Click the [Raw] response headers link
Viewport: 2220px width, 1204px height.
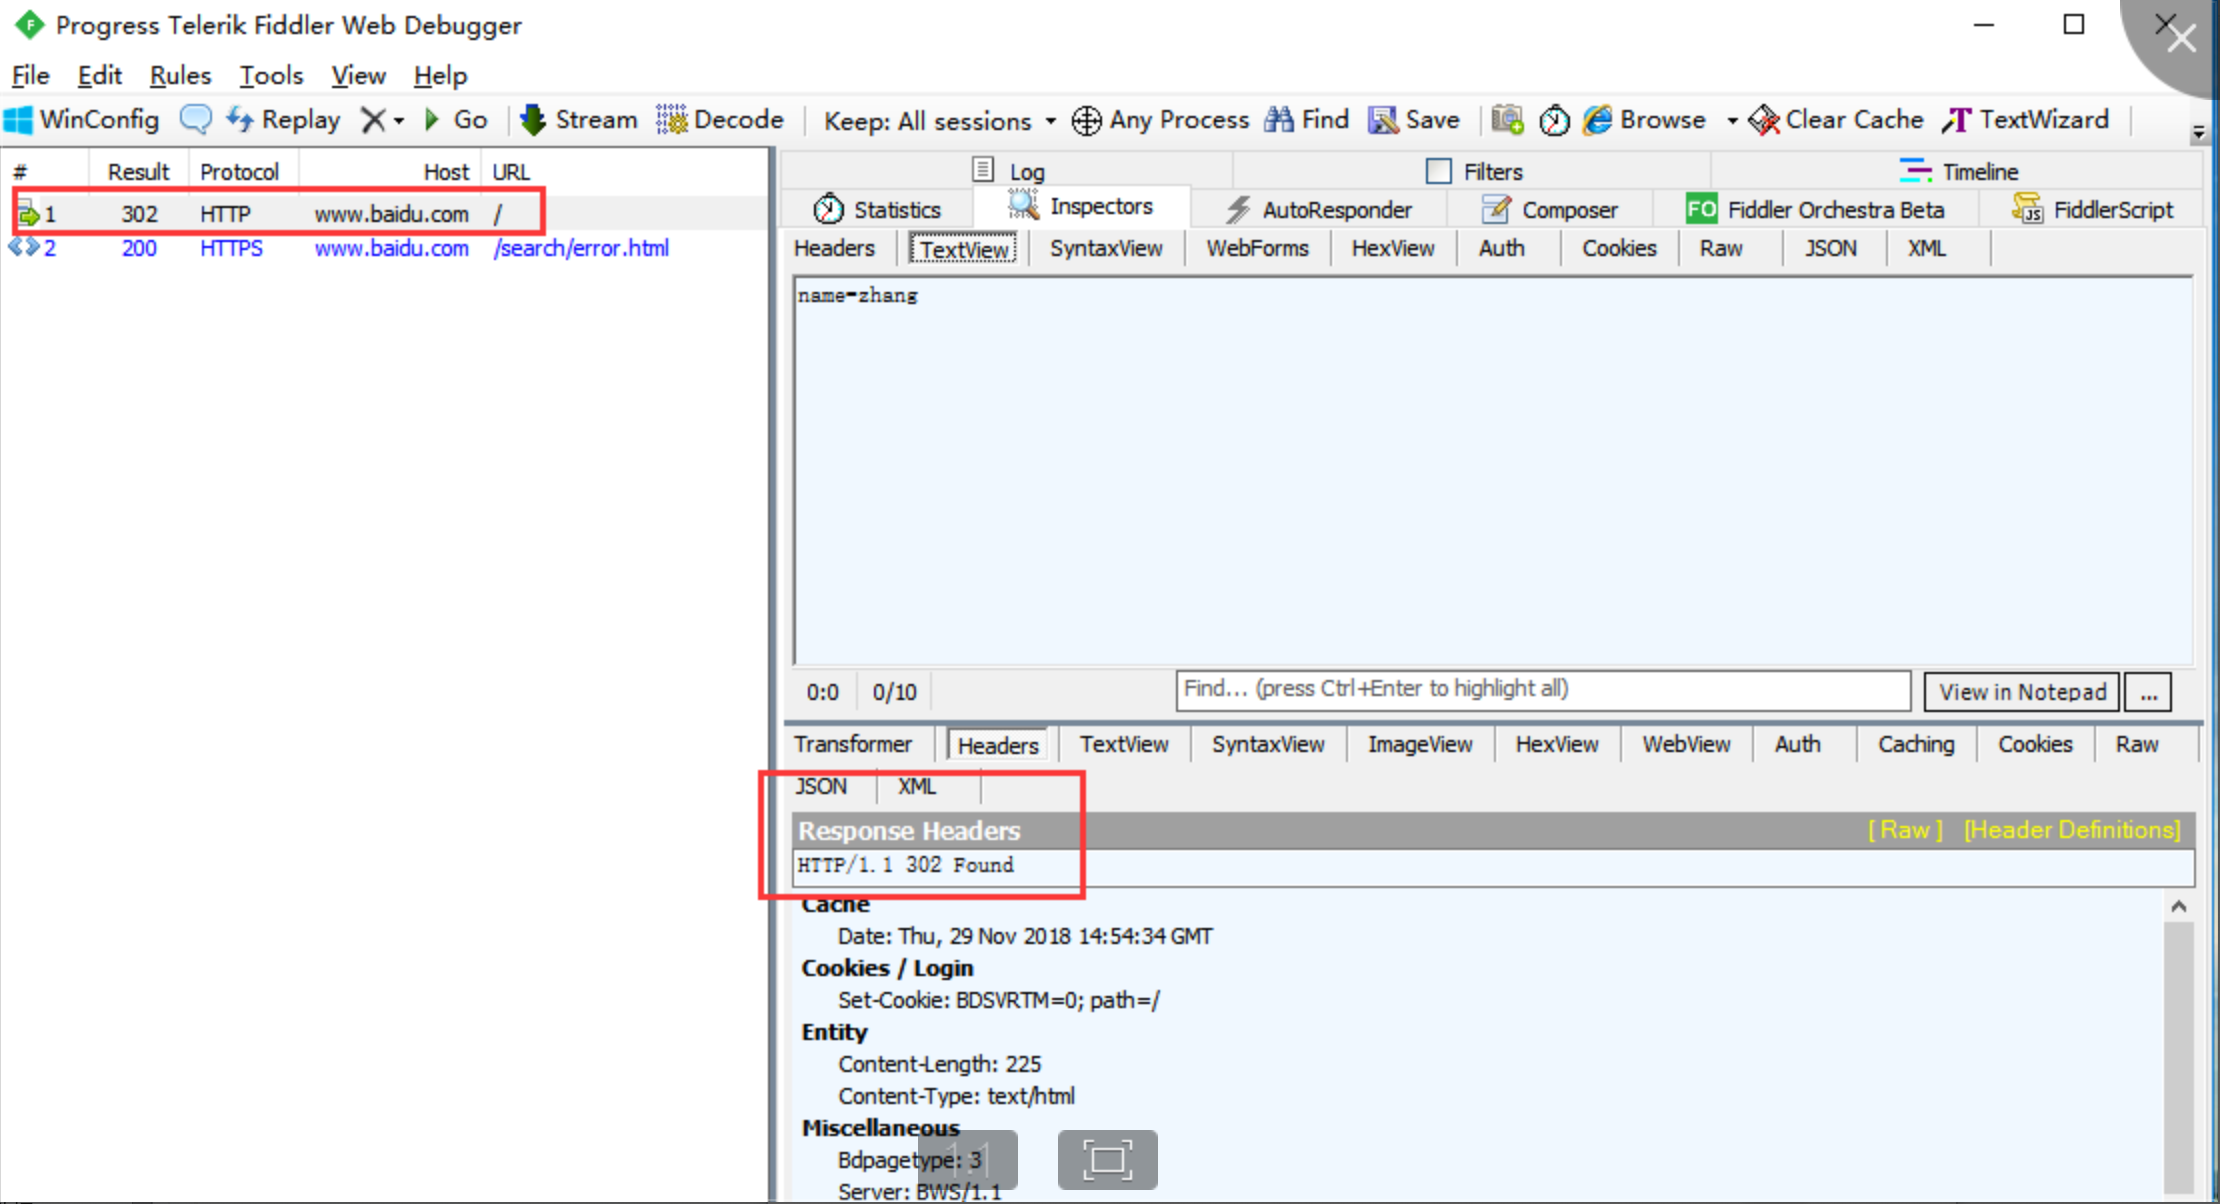pyautogui.click(x=1905, y=830)
